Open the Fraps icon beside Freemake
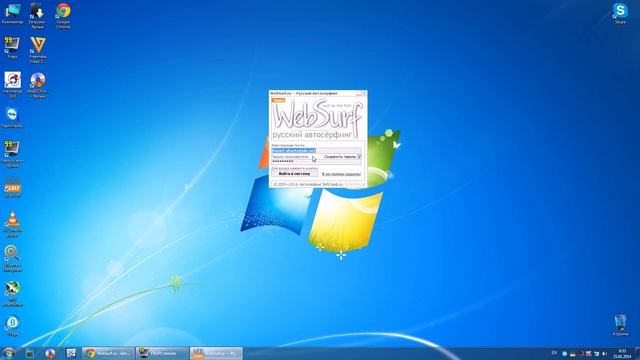The width and height of the screenshot is (640, 360). [12, 47]
